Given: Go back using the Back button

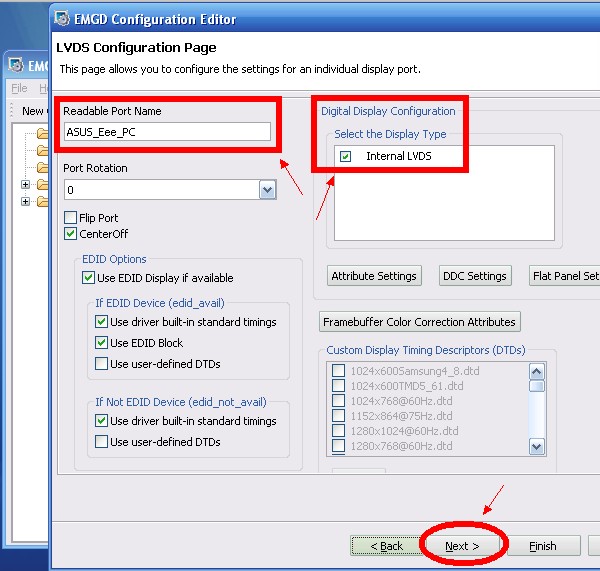Looking at the screenshot, I should click(x=386, y=546).
